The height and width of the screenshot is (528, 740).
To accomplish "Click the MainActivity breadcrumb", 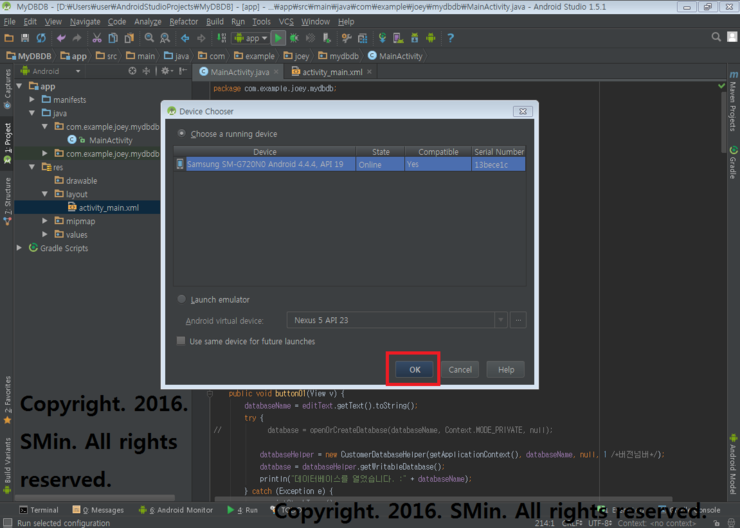I will [395, 56].
